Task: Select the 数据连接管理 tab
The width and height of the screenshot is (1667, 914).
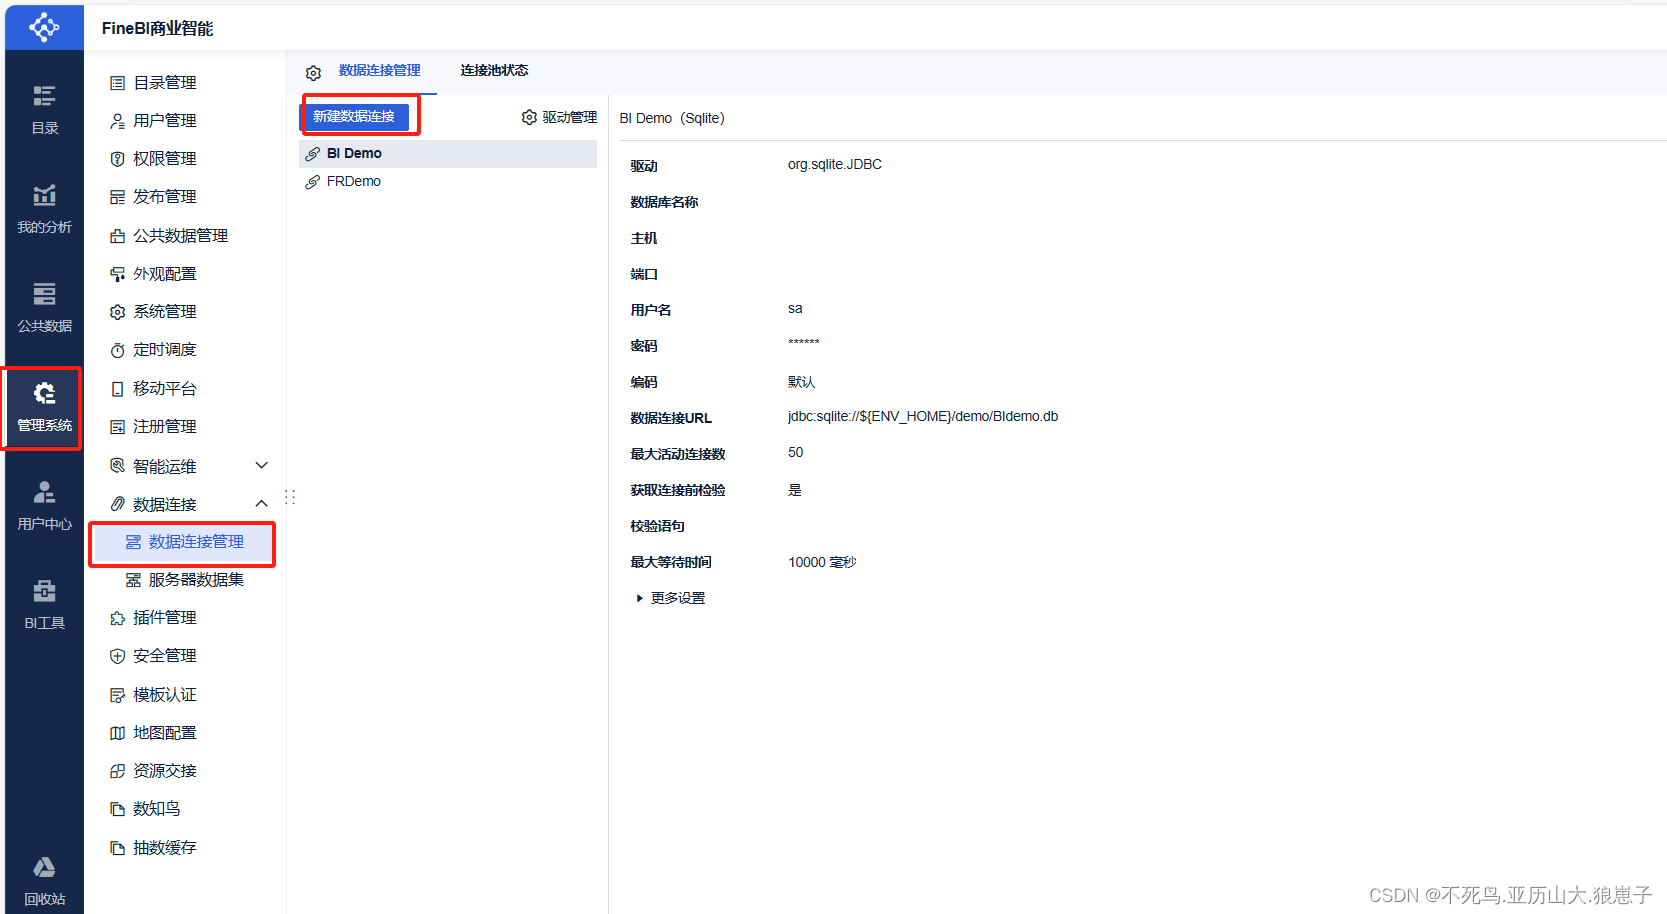Action: pyautogui.click(x=379, y=70)
